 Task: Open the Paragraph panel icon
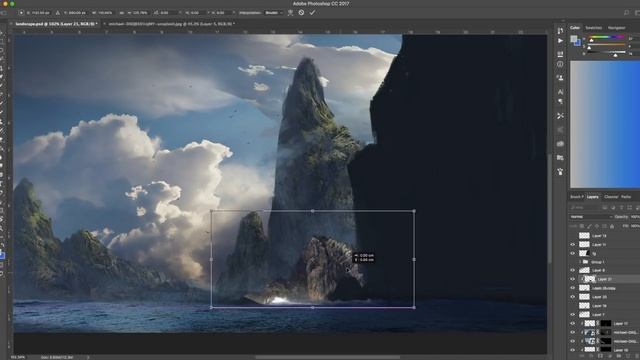560,101
